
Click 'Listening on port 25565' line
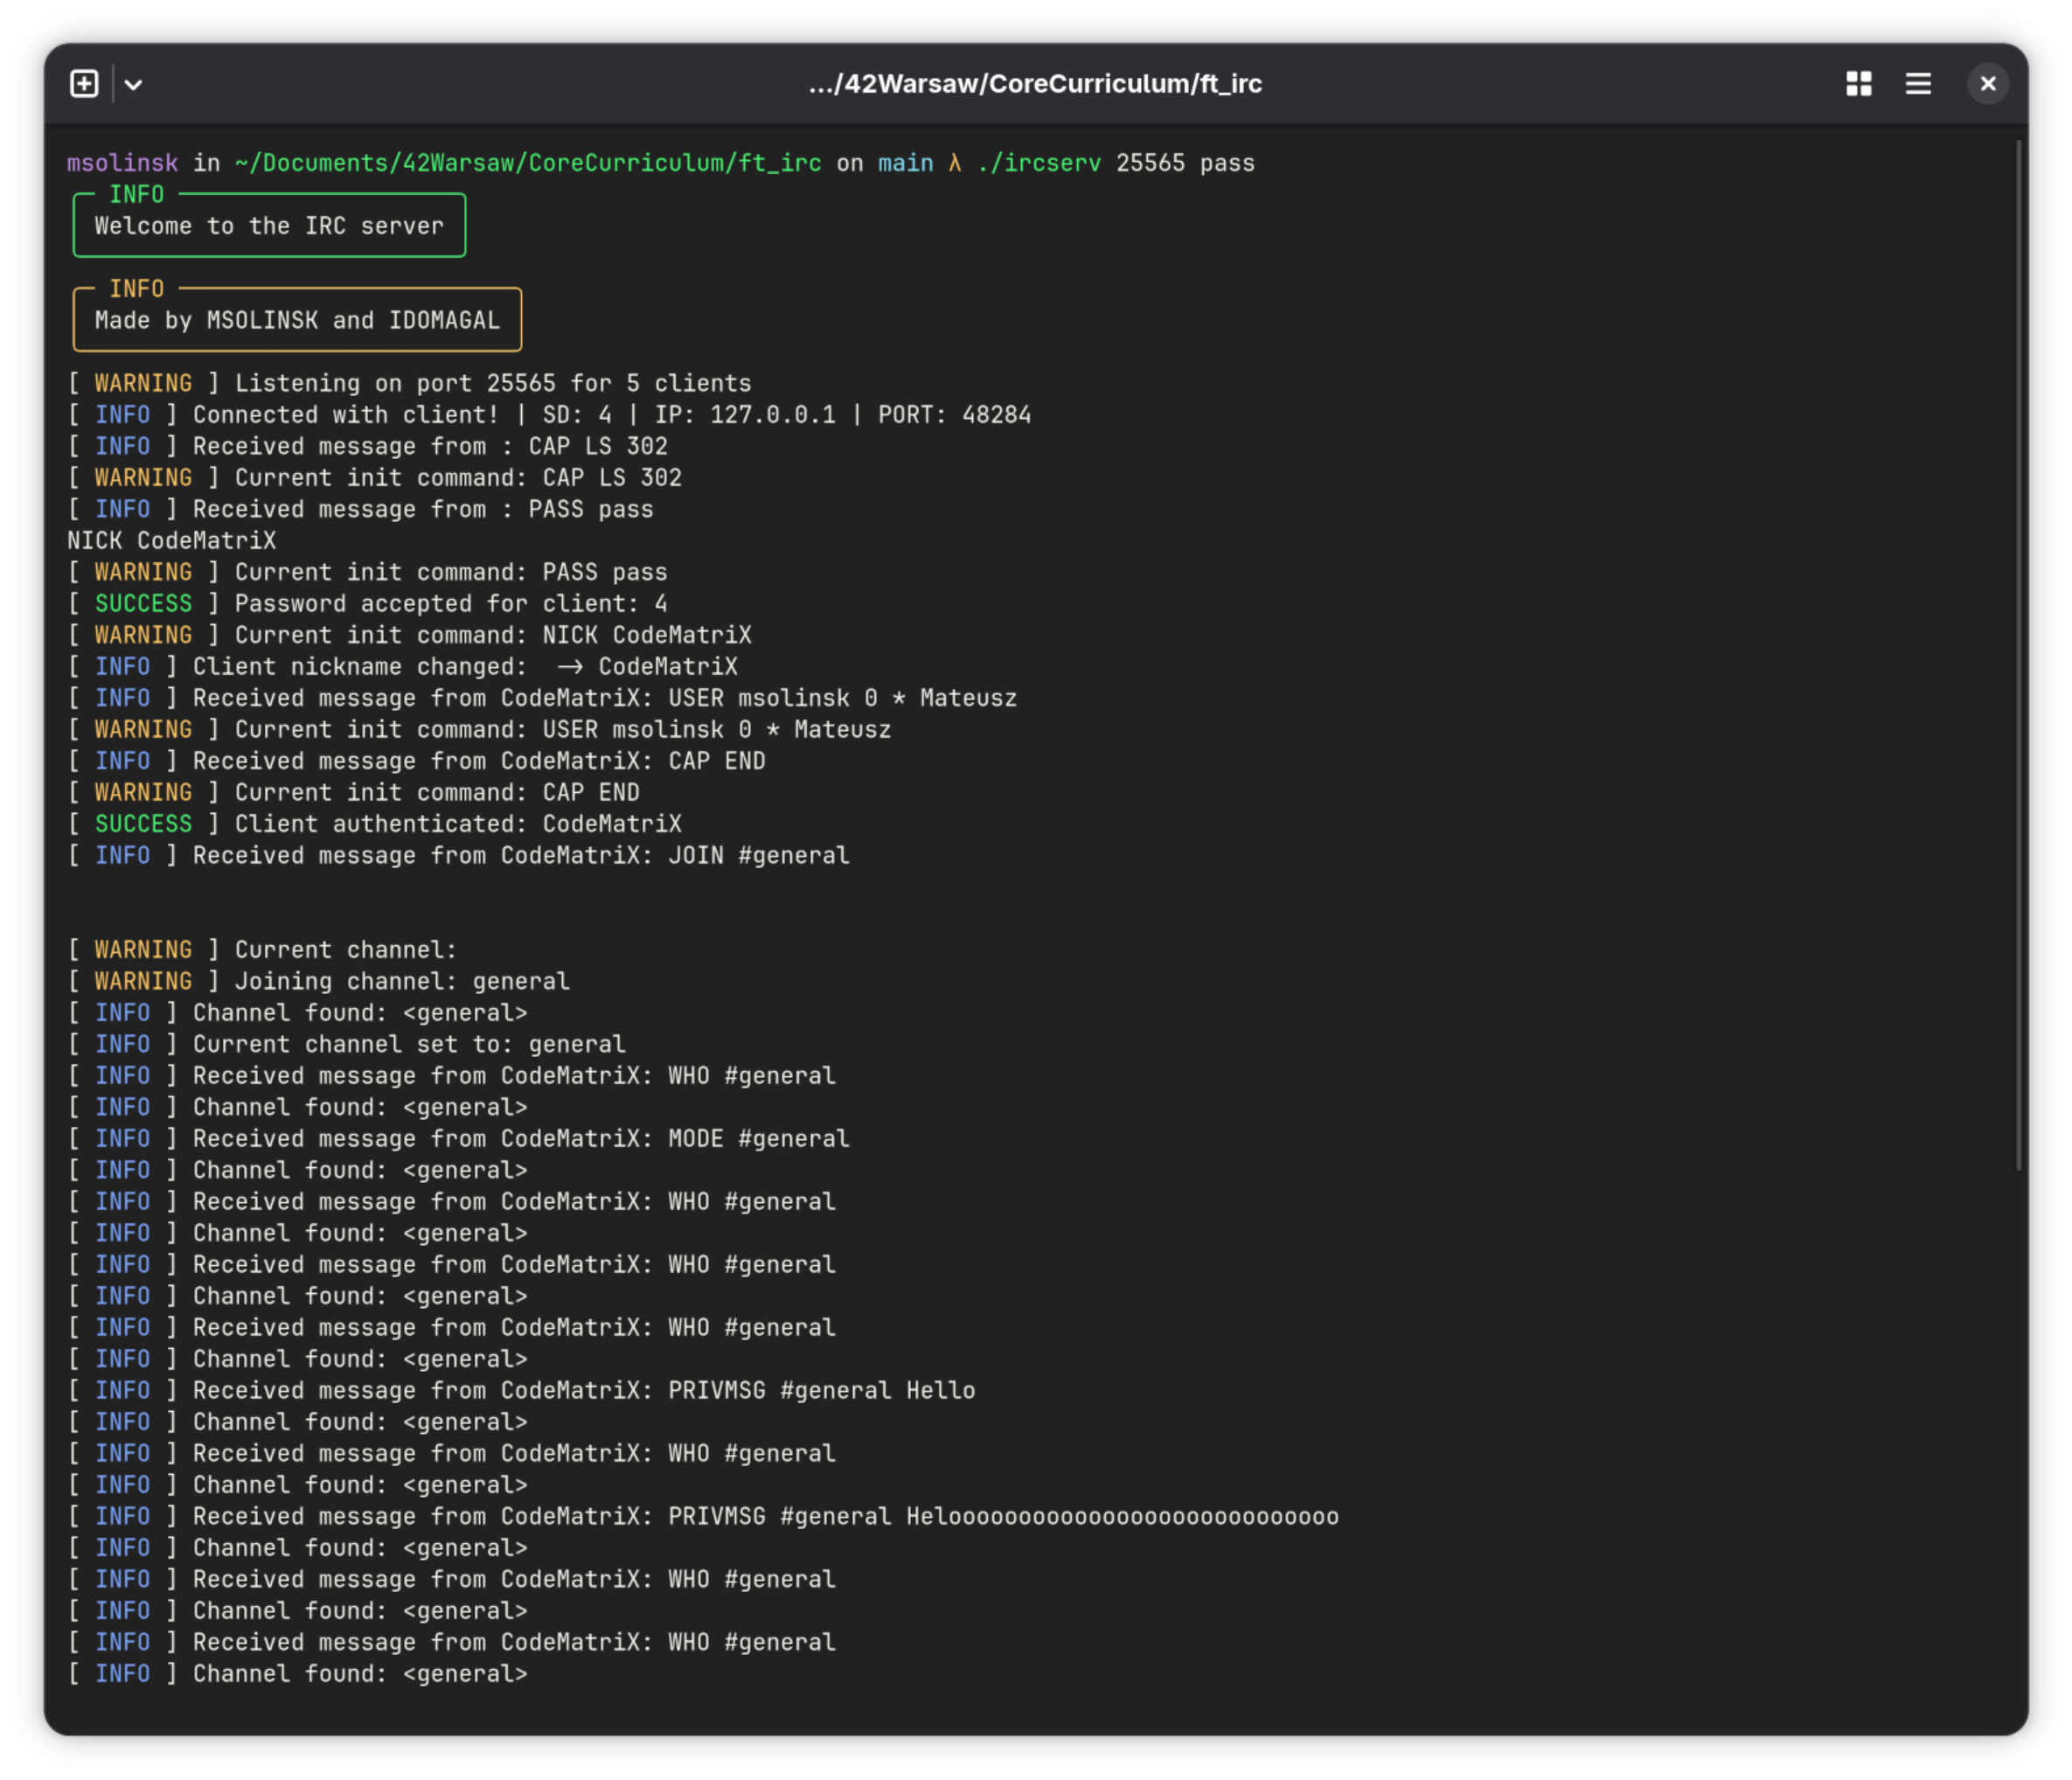[x=409, y=383]
